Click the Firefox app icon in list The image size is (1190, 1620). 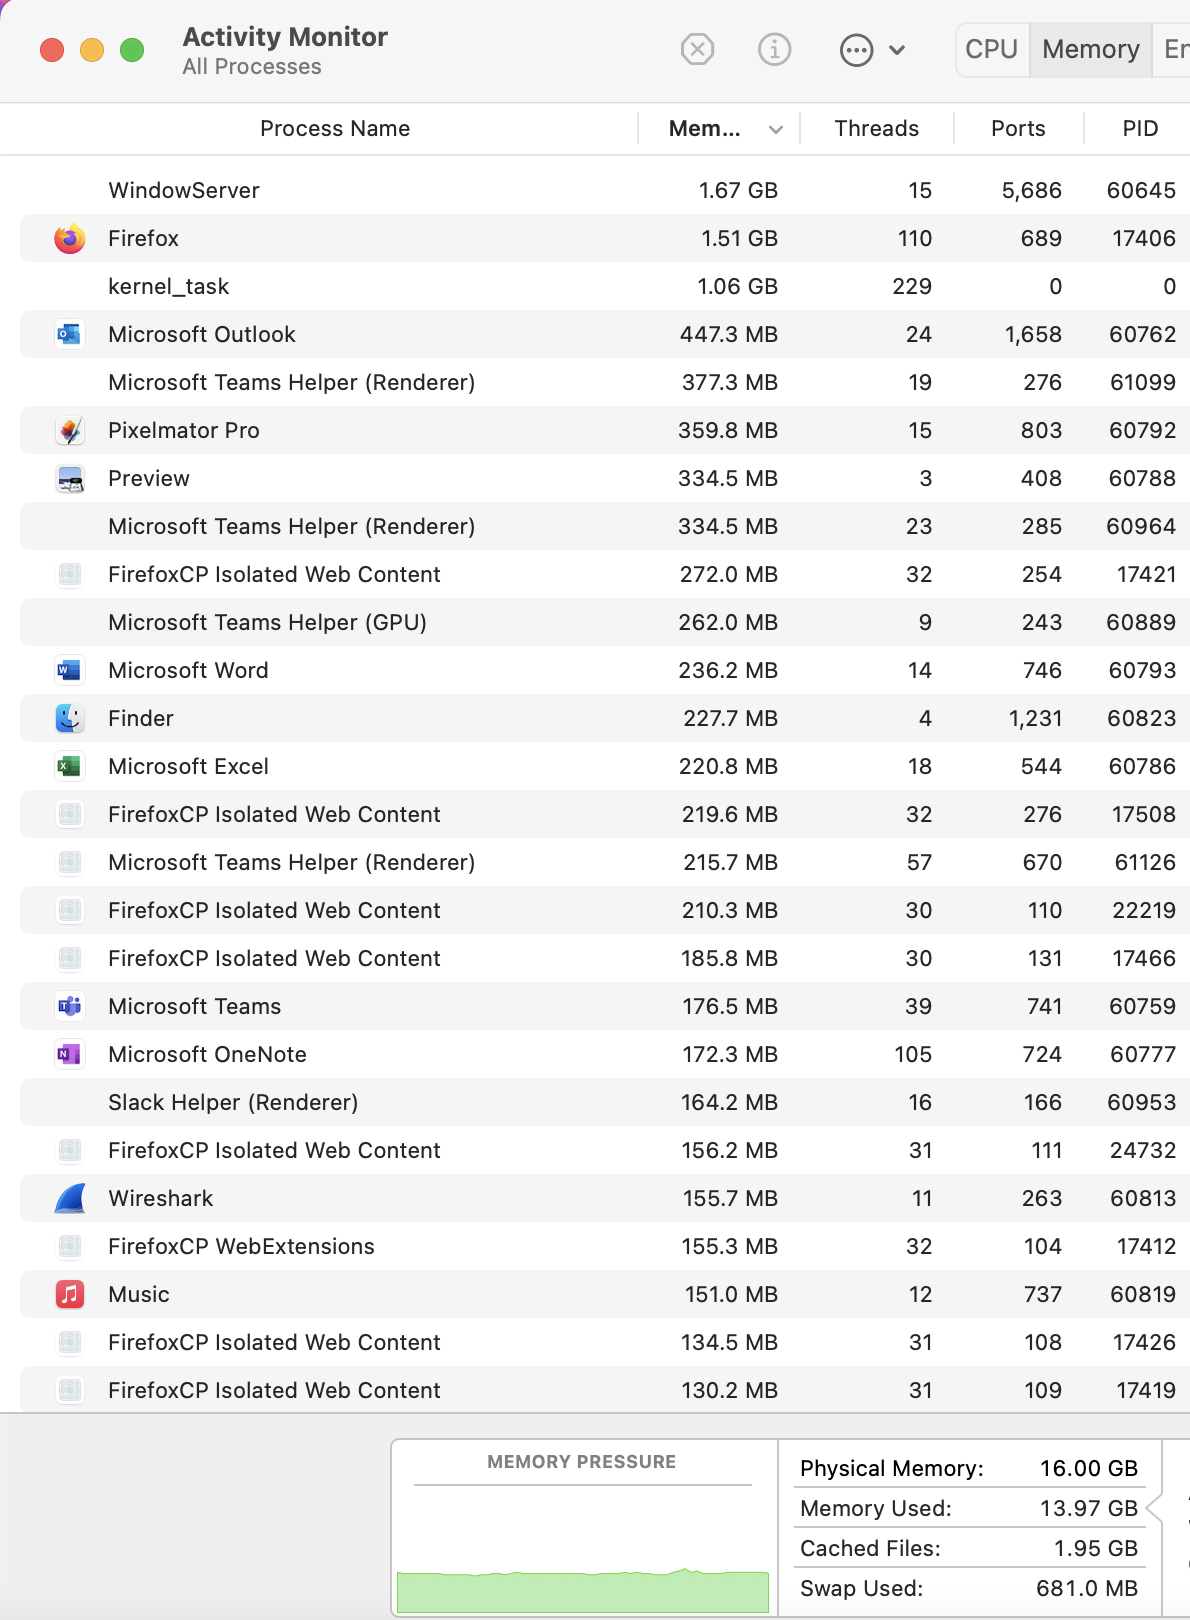(69, 239)
